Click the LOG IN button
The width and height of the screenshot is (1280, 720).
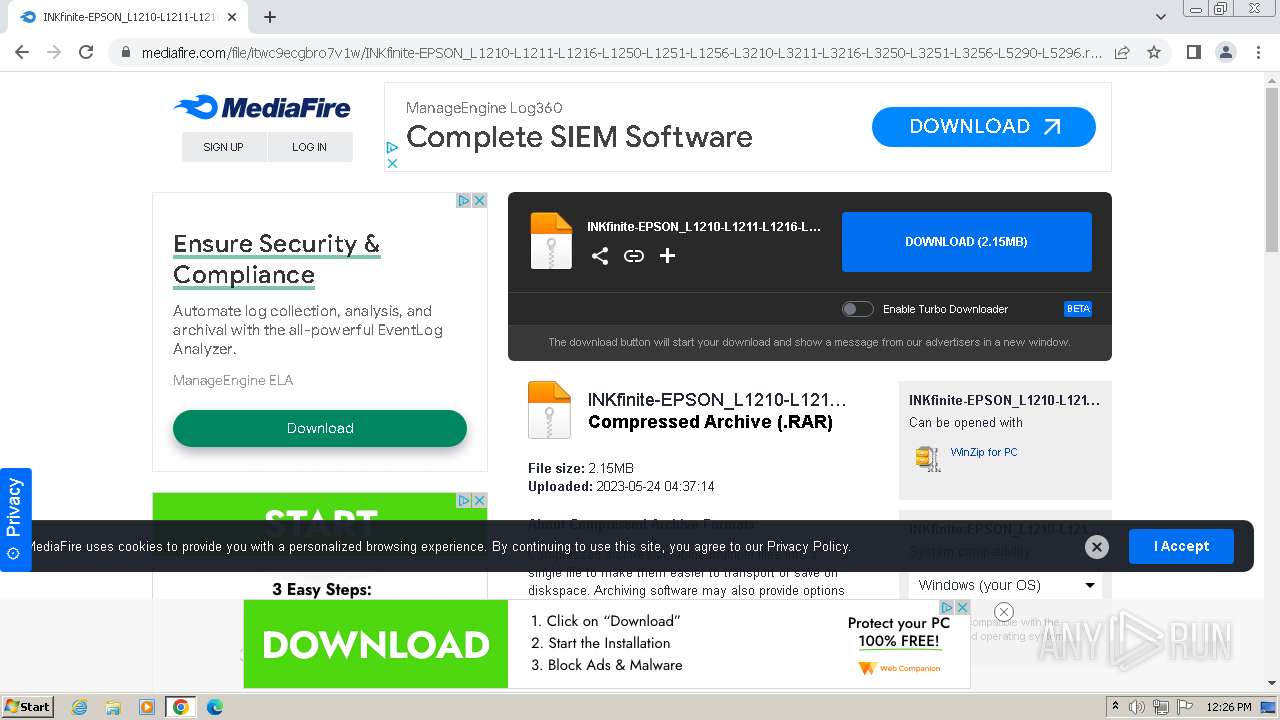(310, 147)
